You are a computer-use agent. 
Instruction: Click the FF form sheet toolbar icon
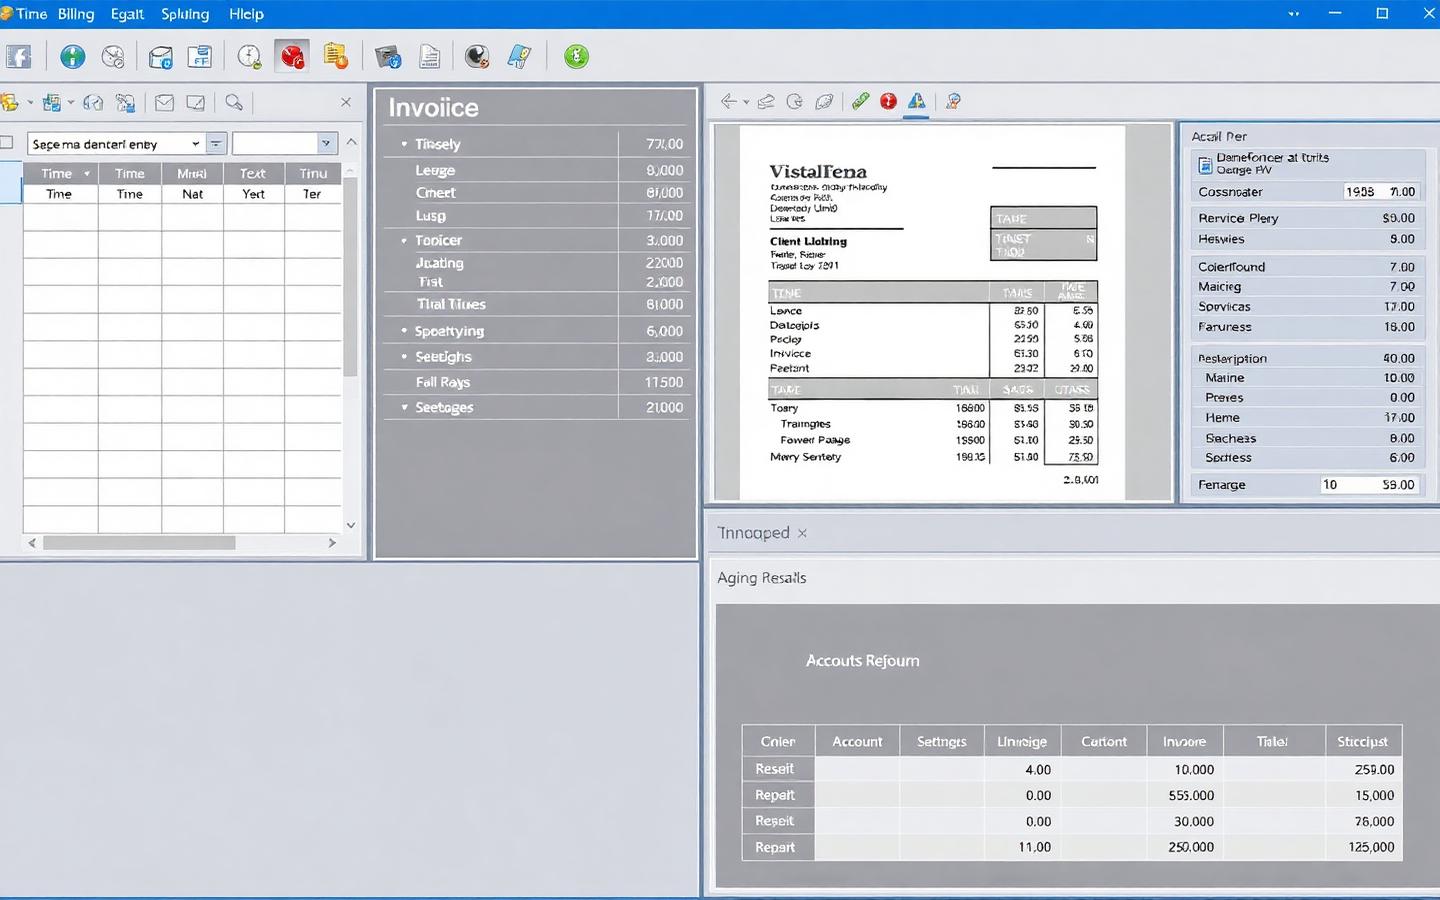(x=200, y=57)
